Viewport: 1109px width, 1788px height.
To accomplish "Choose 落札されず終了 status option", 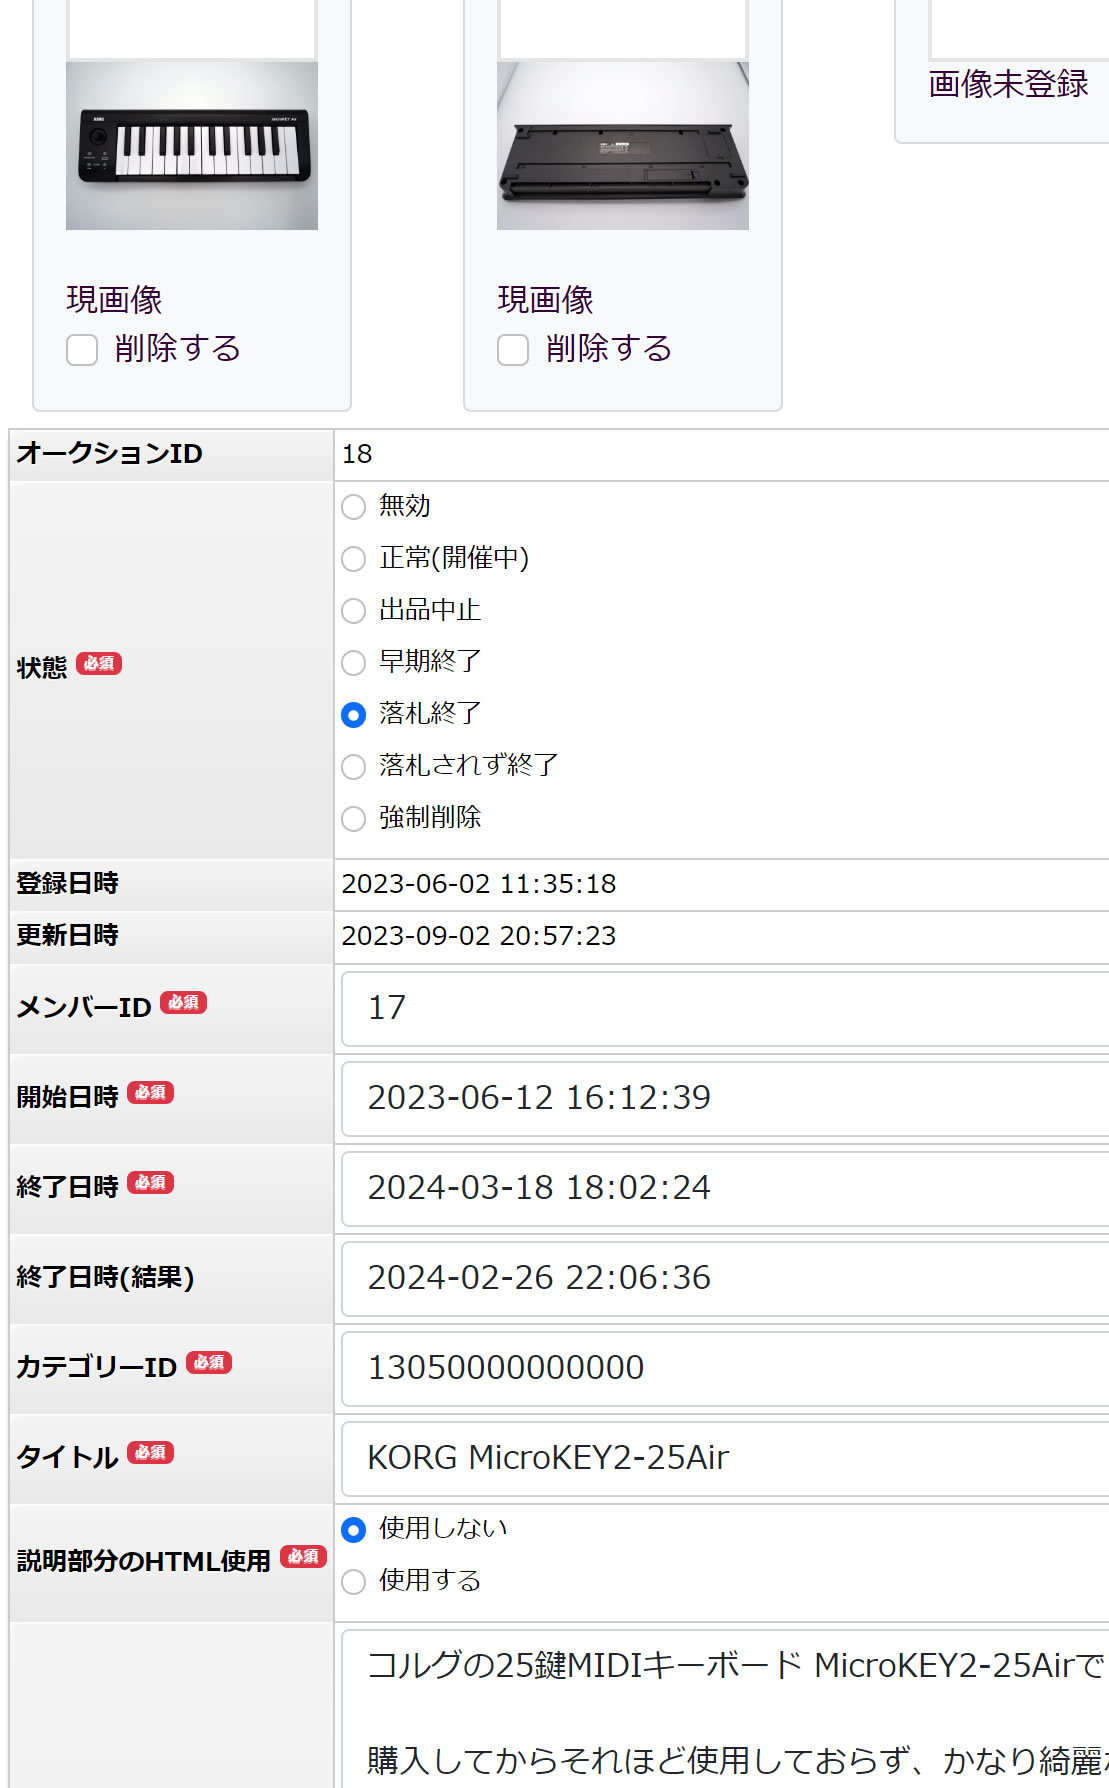I will 354,767.
